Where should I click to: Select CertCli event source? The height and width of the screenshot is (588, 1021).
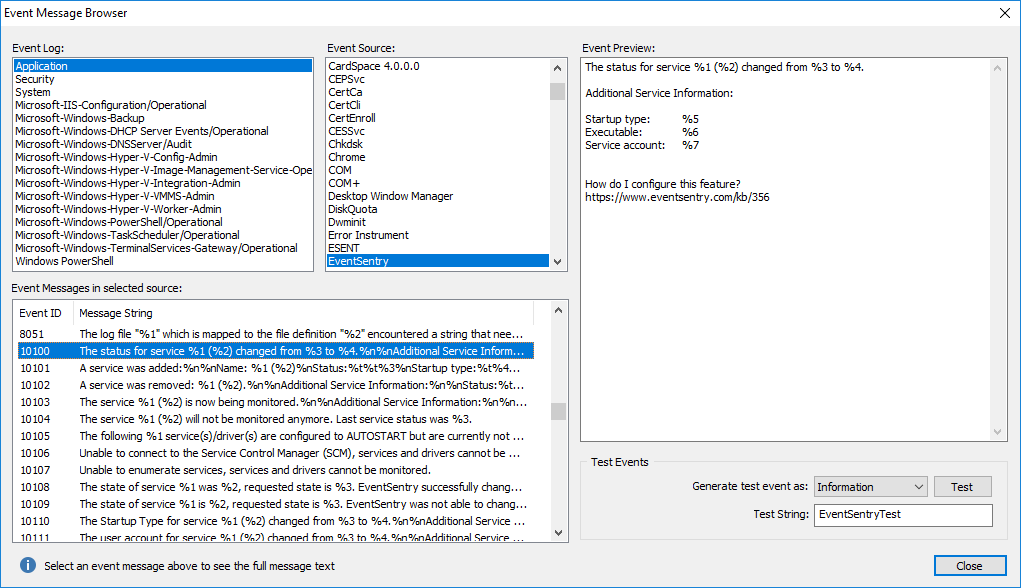(438, 105)
